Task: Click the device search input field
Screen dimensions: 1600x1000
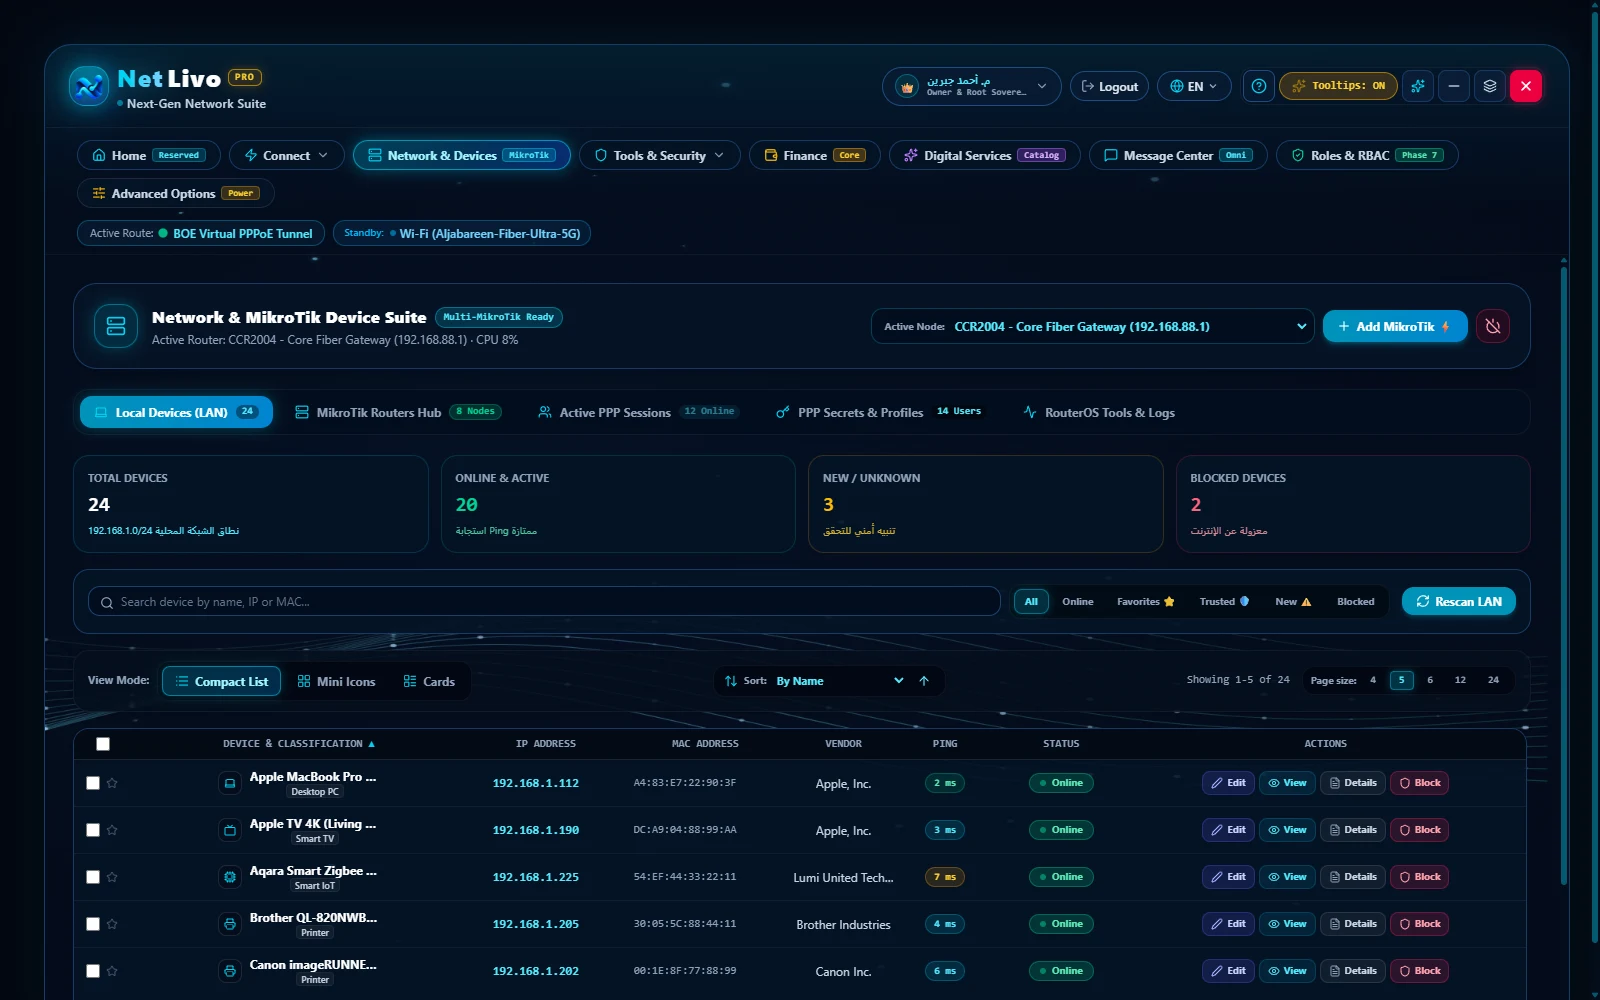Action: [x=544, y=601]
